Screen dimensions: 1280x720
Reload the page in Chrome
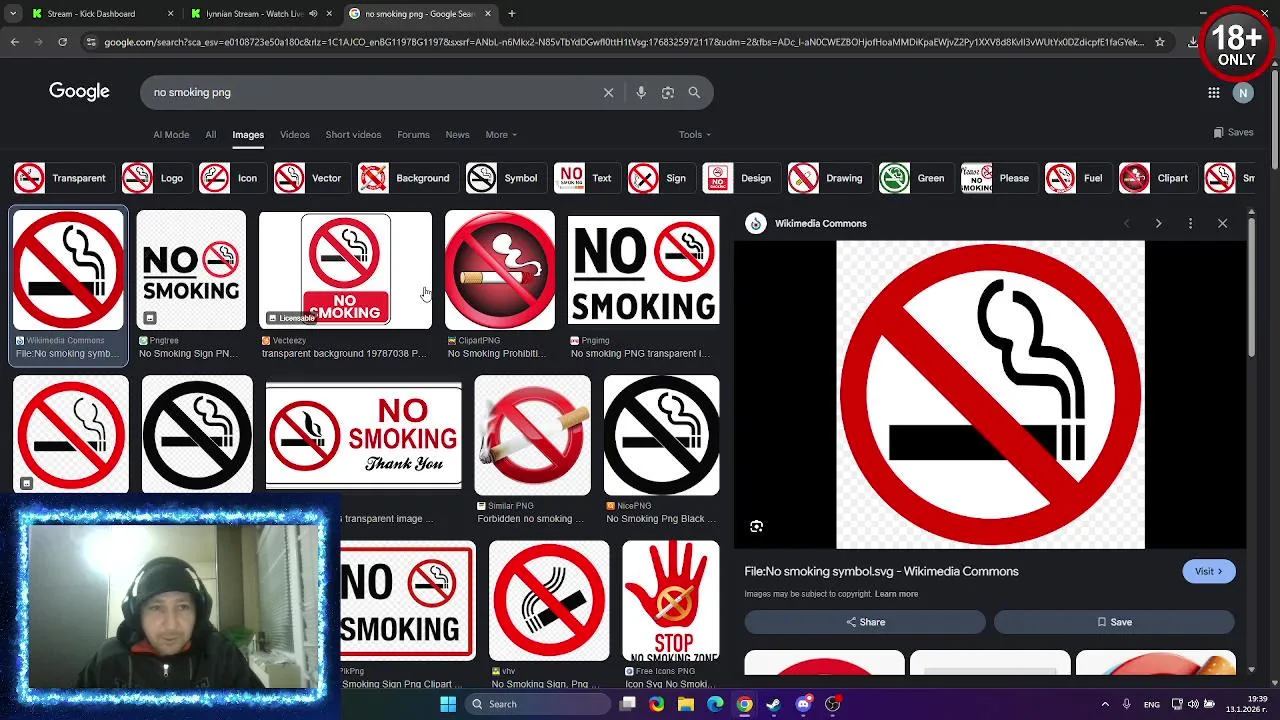(62, 42)
